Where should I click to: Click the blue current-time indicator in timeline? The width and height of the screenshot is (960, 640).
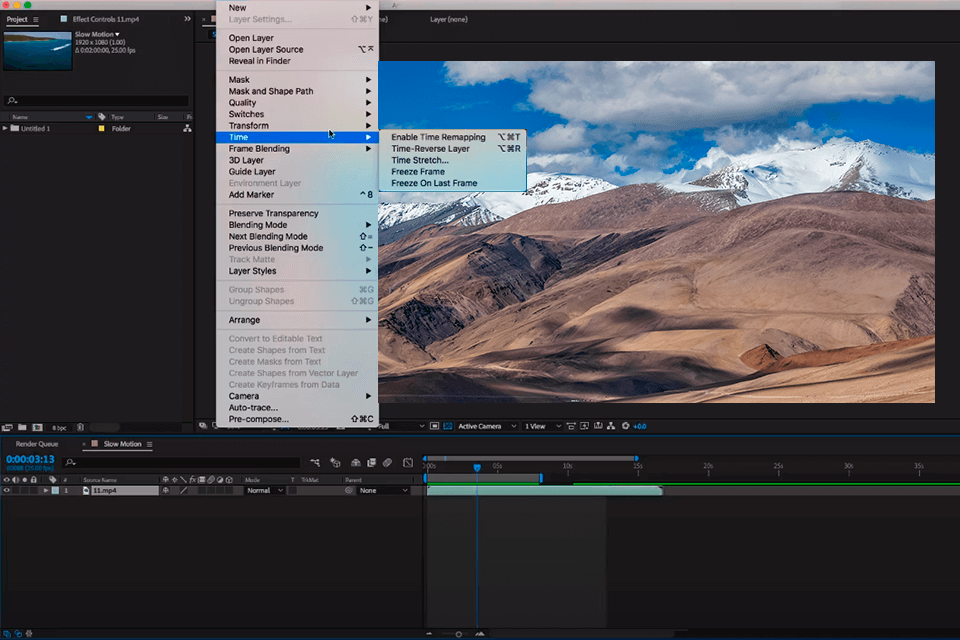click(477, 467)
